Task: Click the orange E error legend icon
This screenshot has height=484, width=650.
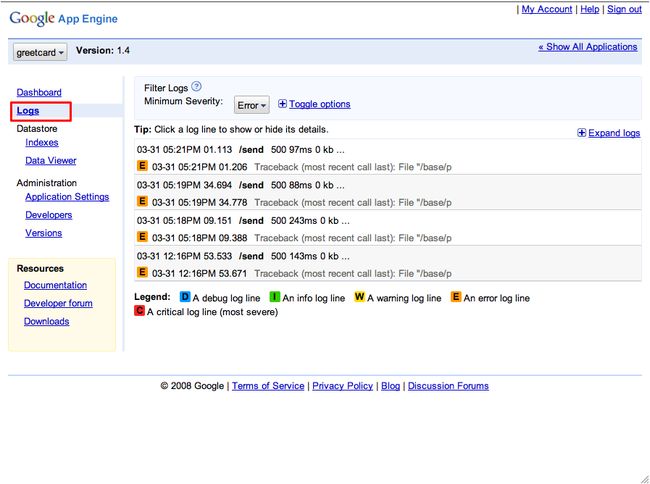Action: tap(456, 297)
